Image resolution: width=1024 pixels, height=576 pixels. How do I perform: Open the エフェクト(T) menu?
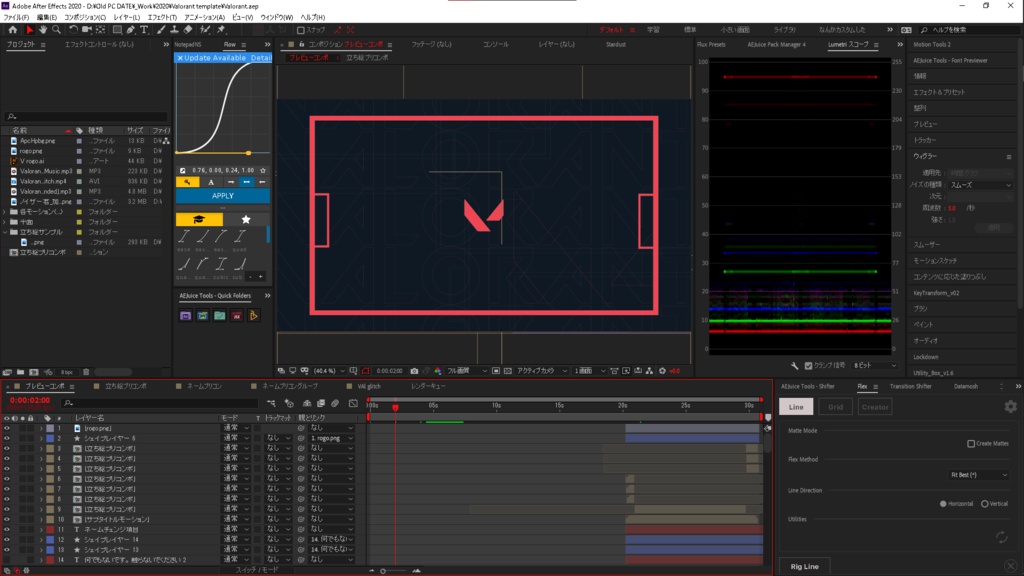tap(162, 18)
